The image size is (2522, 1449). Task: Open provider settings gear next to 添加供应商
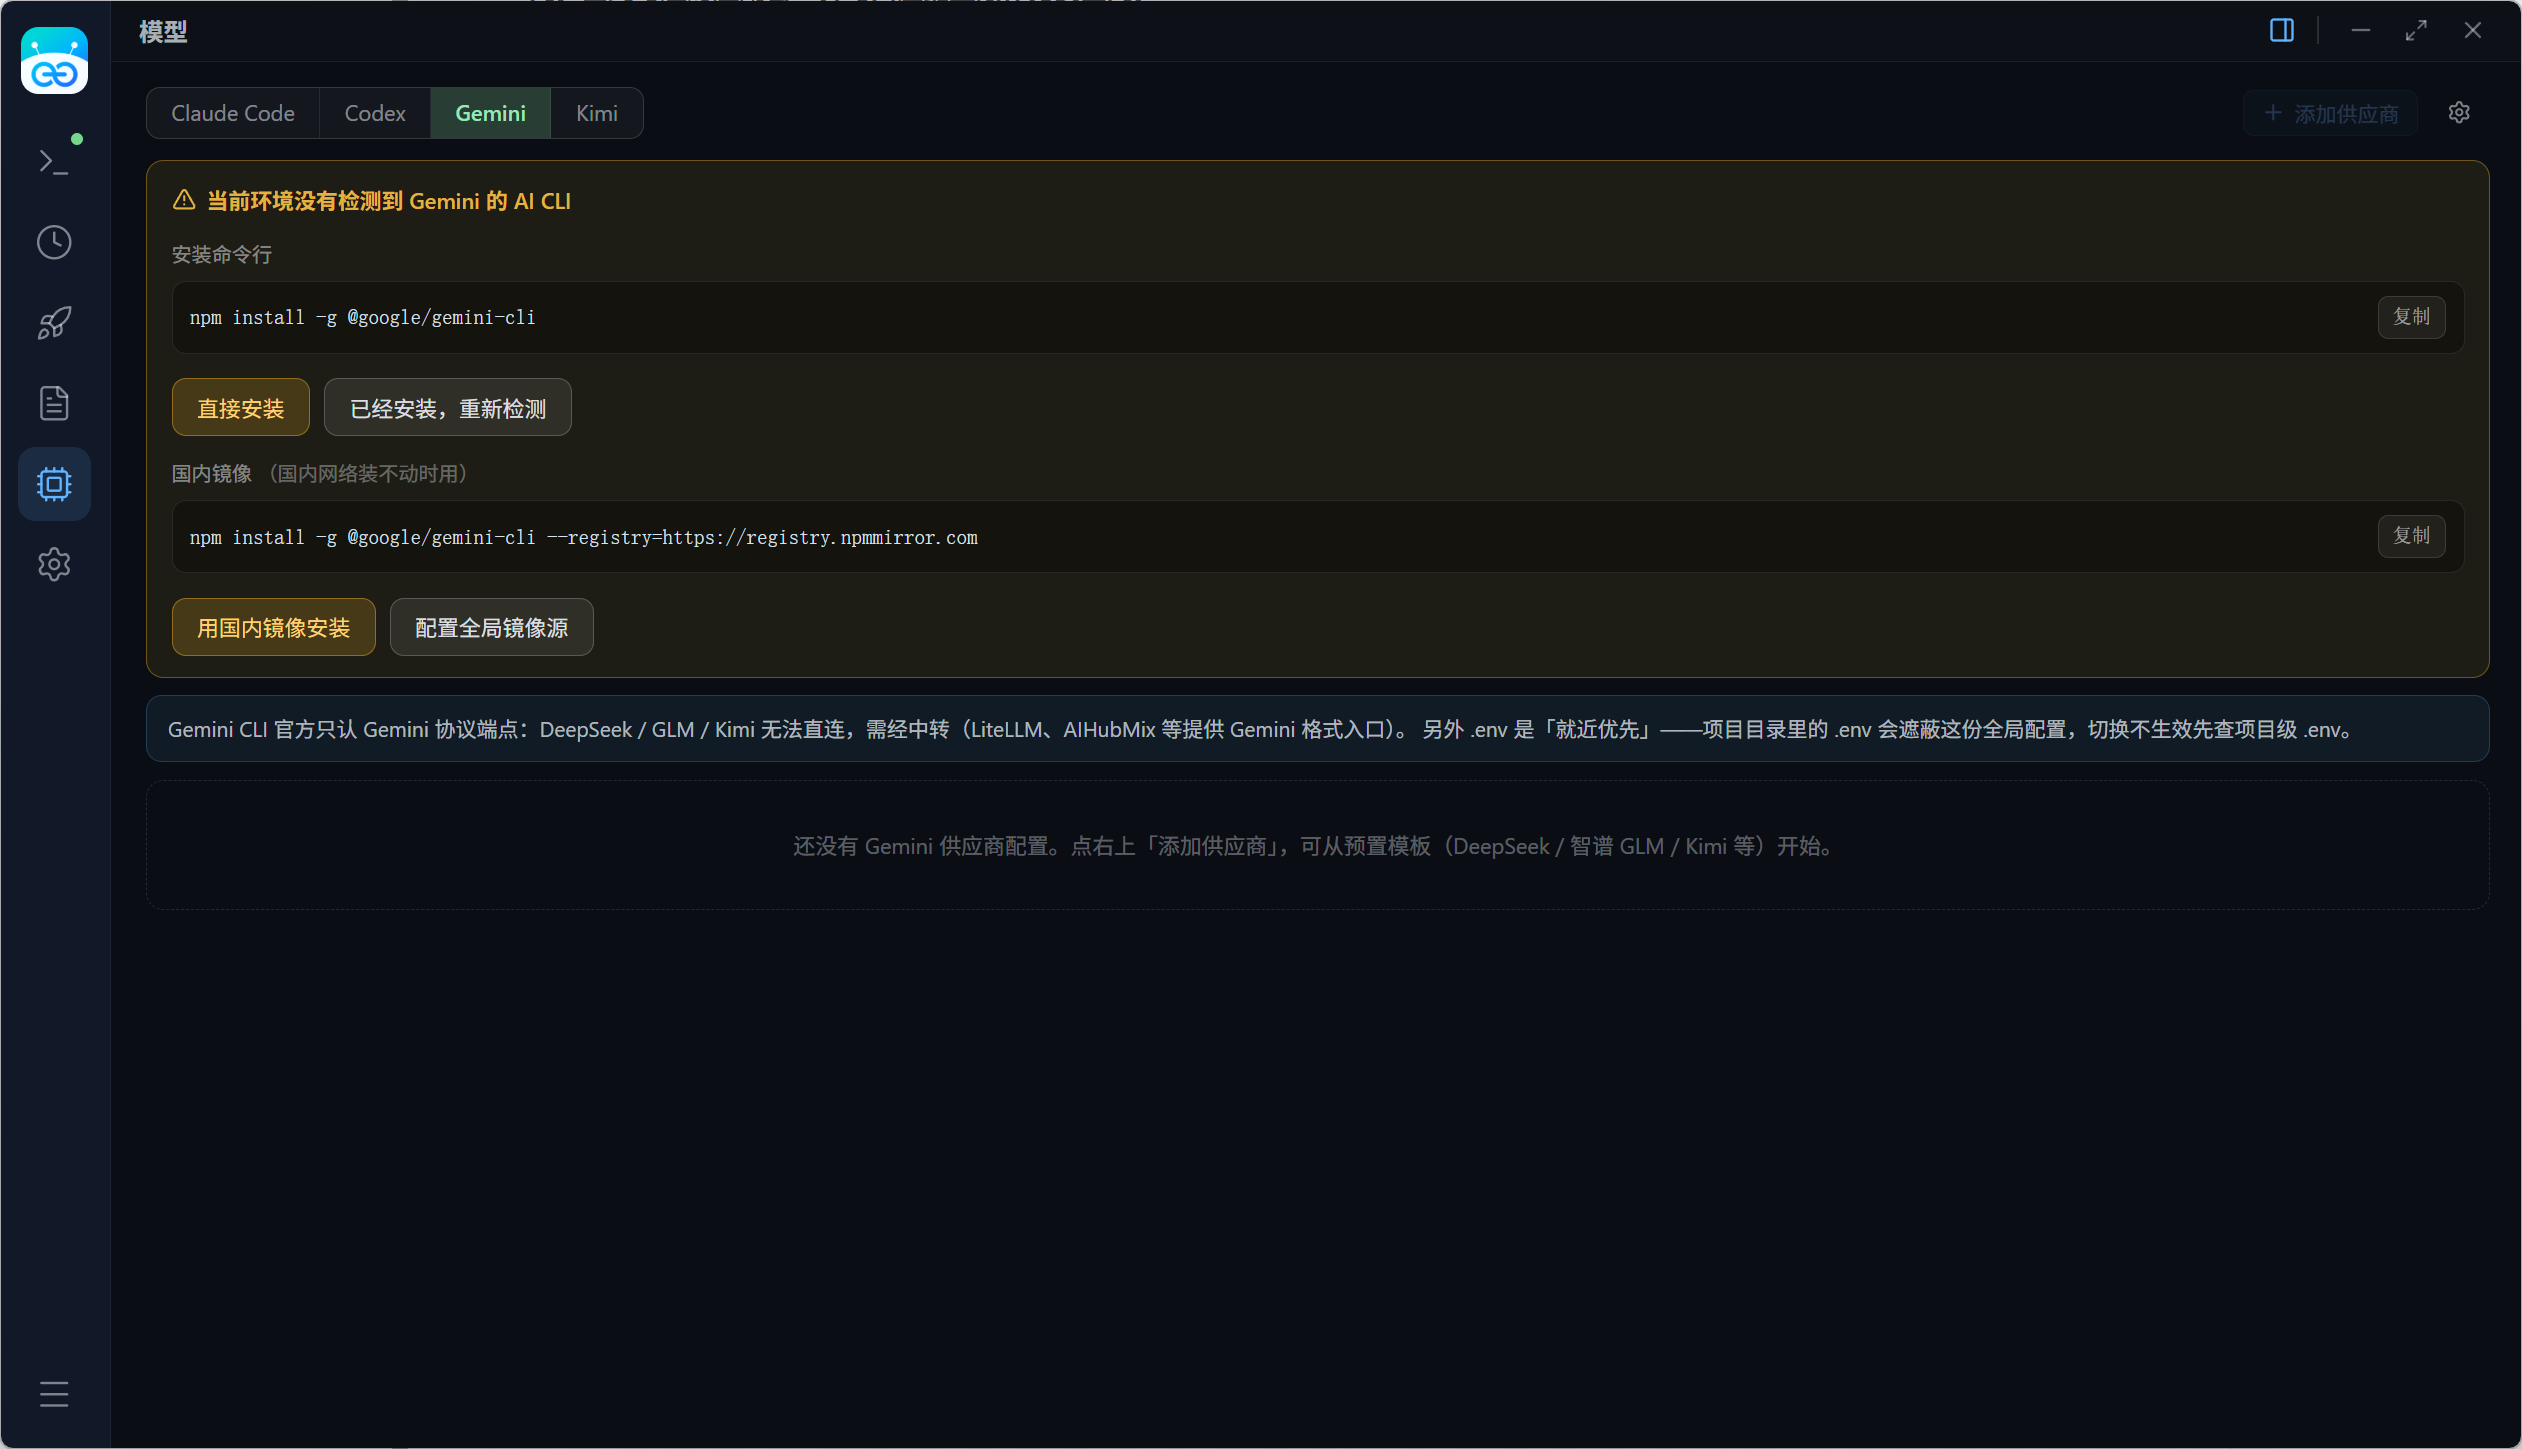tap(2459, 112)
